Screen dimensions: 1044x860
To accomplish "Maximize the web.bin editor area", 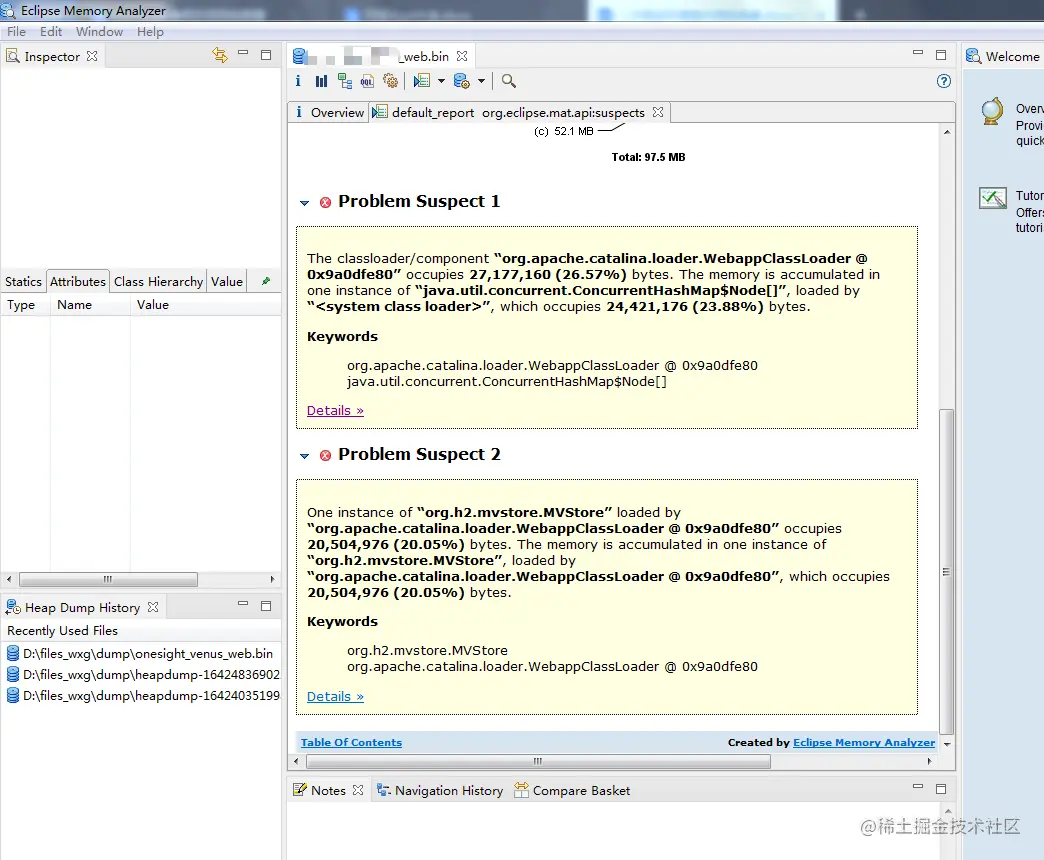I will point(941,55).
